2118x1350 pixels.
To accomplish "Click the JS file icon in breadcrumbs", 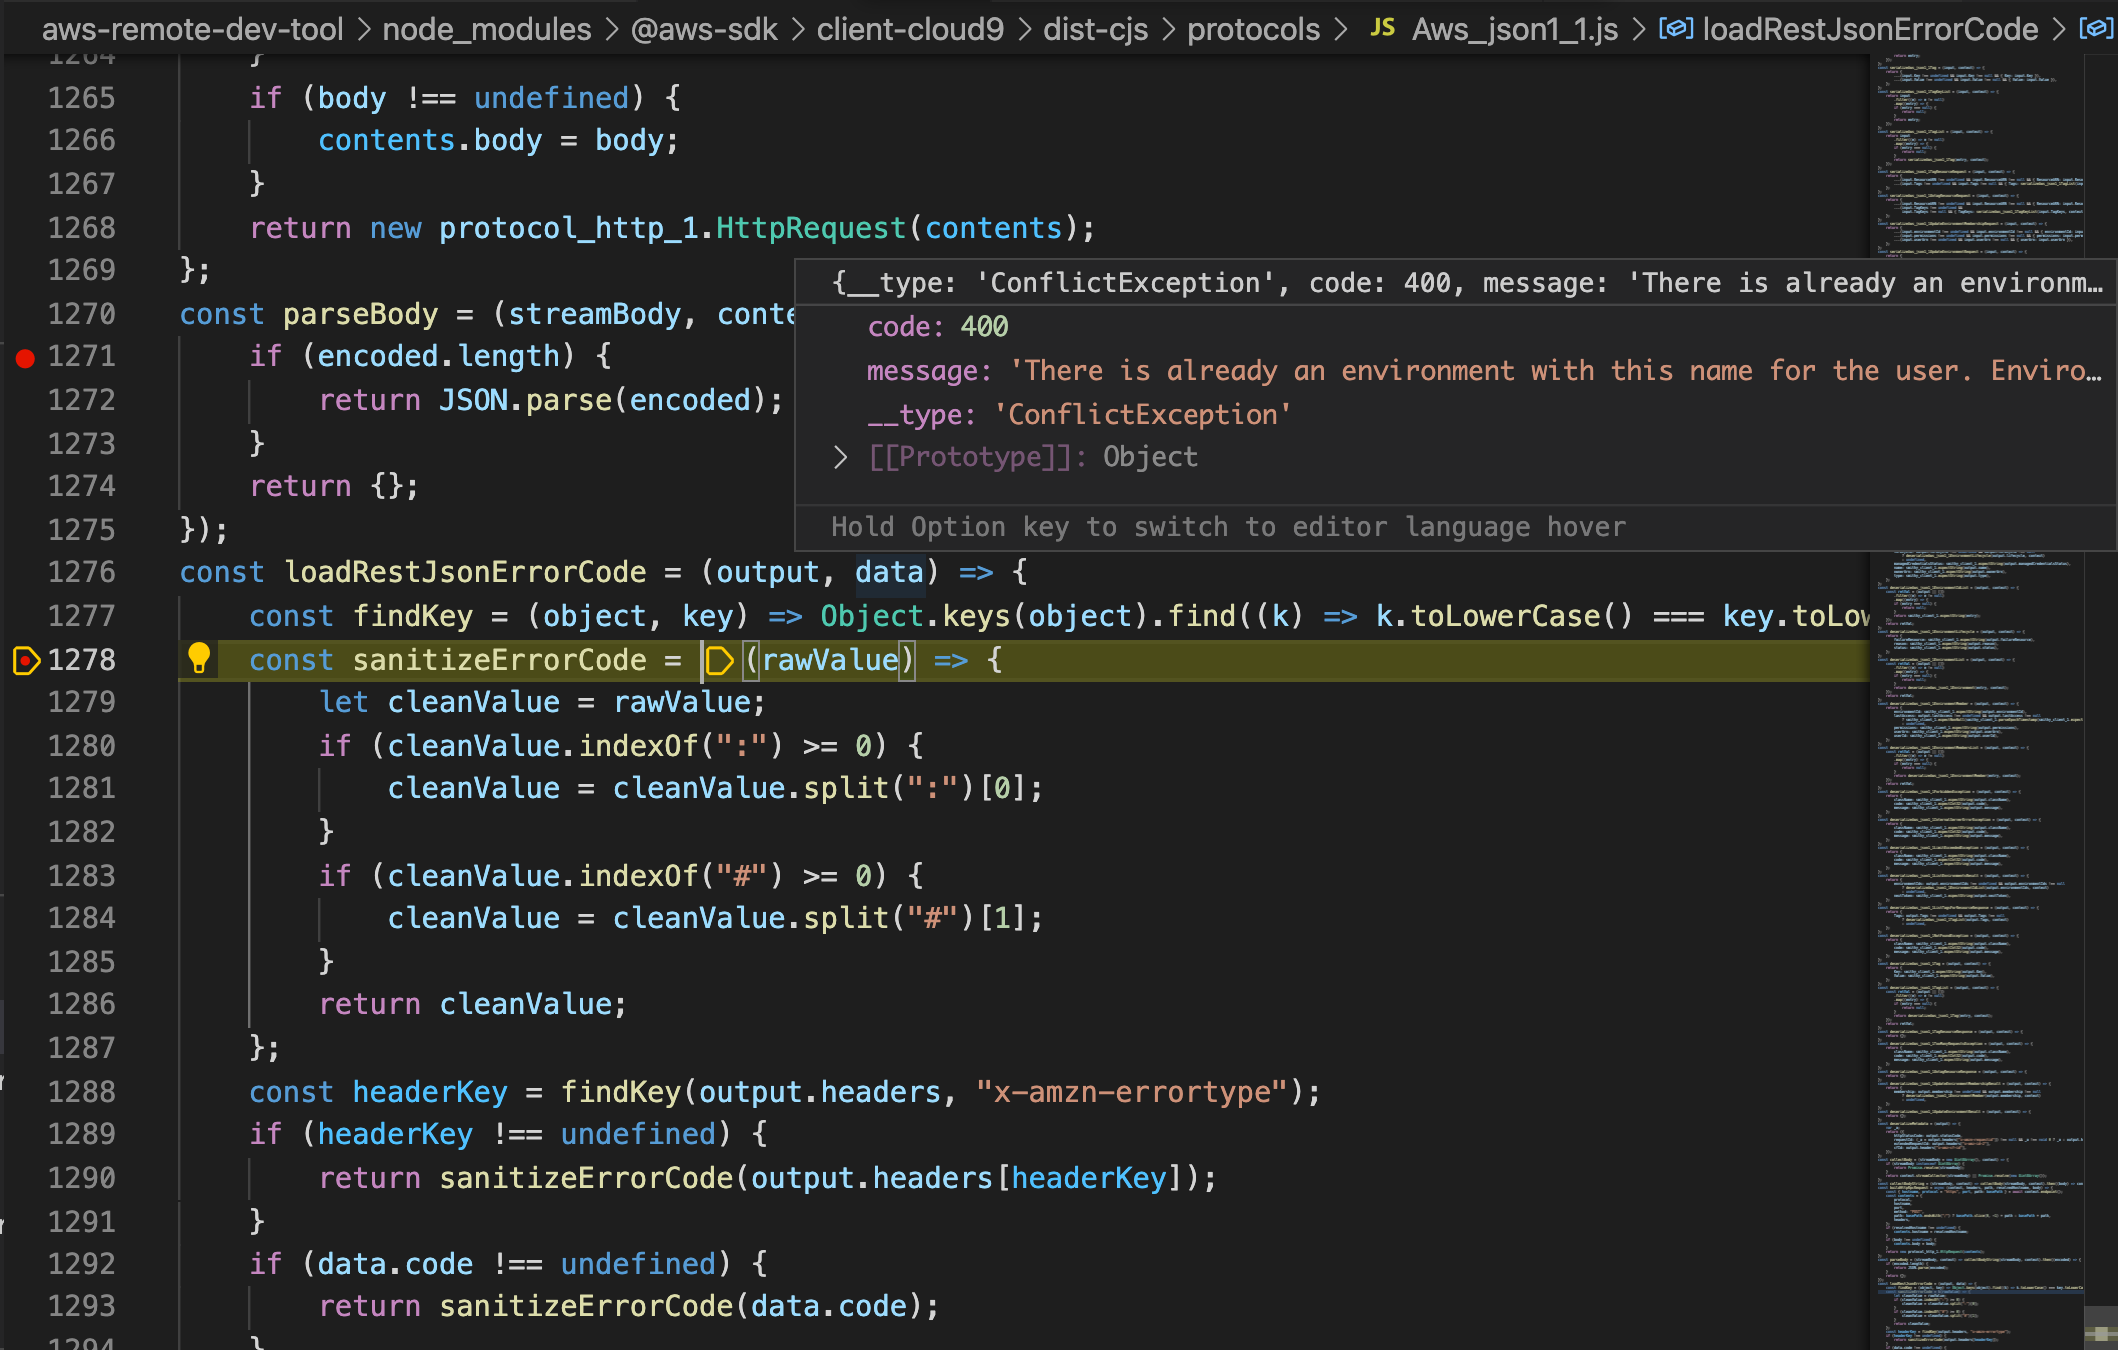I will point(1382,28).
